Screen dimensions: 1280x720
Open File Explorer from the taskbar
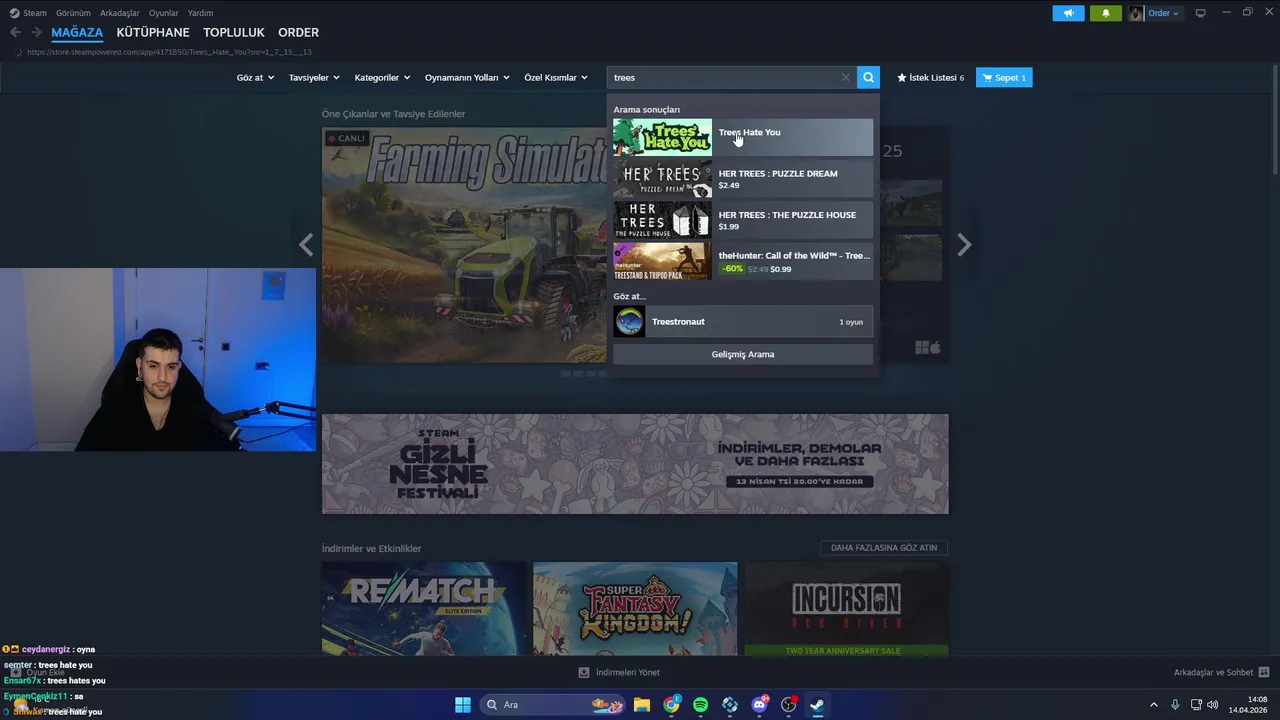(642, 705)
